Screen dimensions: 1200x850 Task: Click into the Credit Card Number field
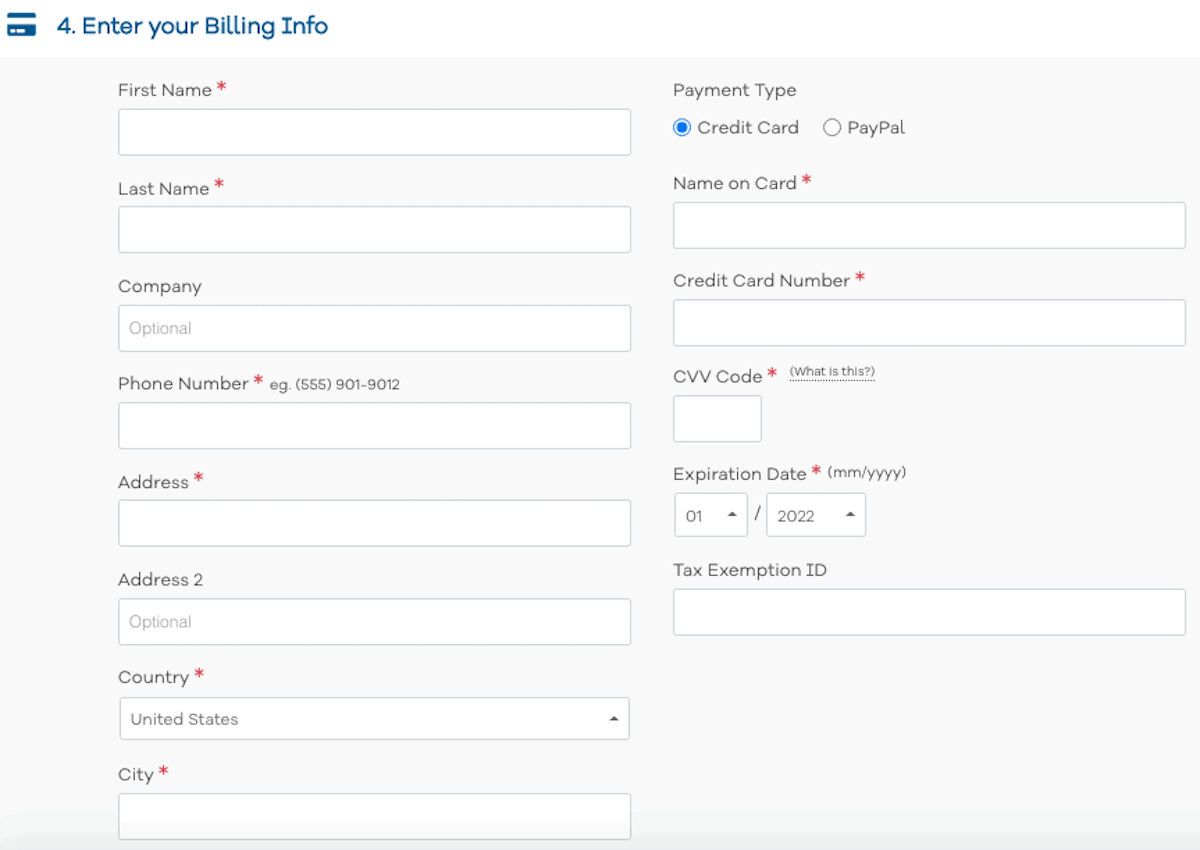click(928, 322)
